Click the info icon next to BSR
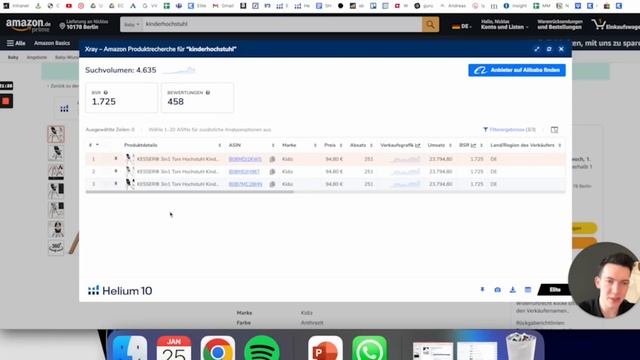Image resolution: width=640 pixels, height=360 pixels. (106, 93)
